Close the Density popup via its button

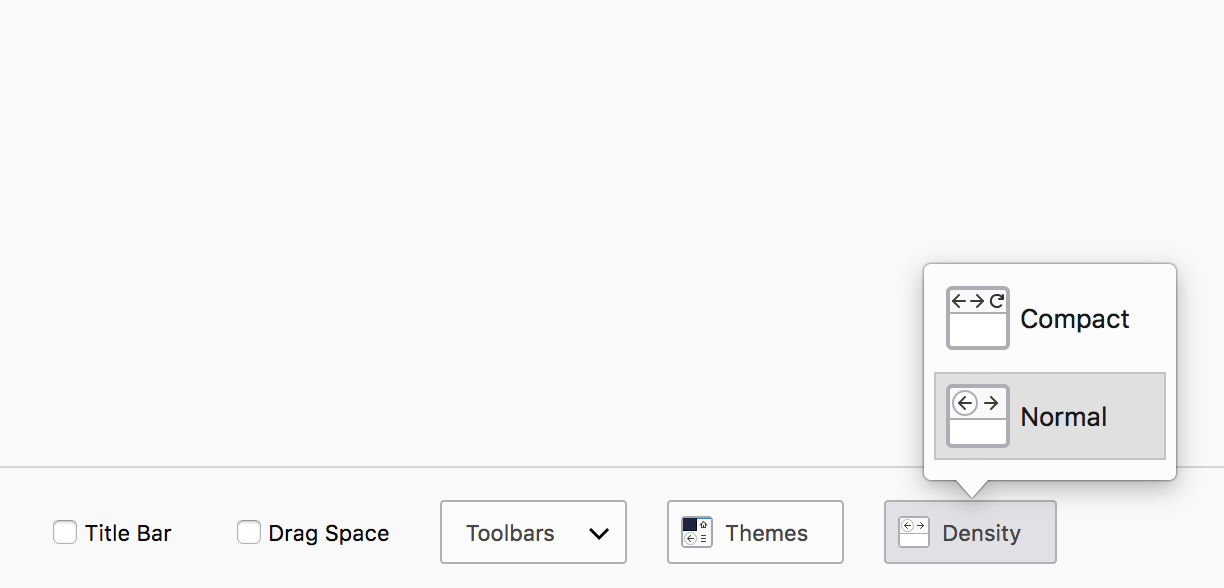tap(969, 532)
